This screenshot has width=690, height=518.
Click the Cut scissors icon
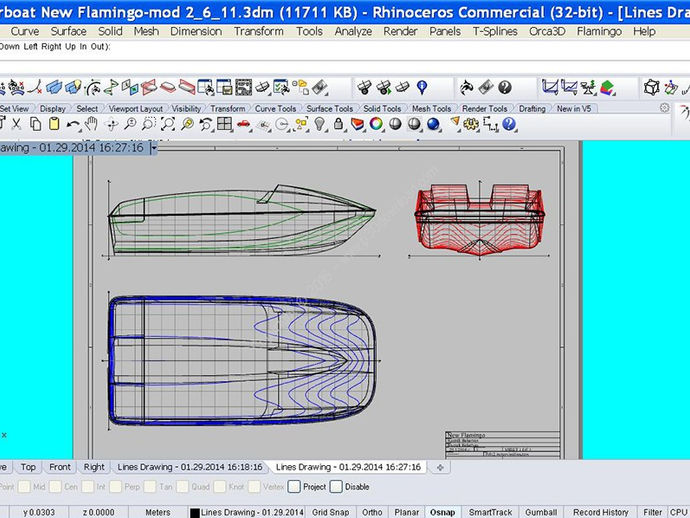[x=16, y=124]
